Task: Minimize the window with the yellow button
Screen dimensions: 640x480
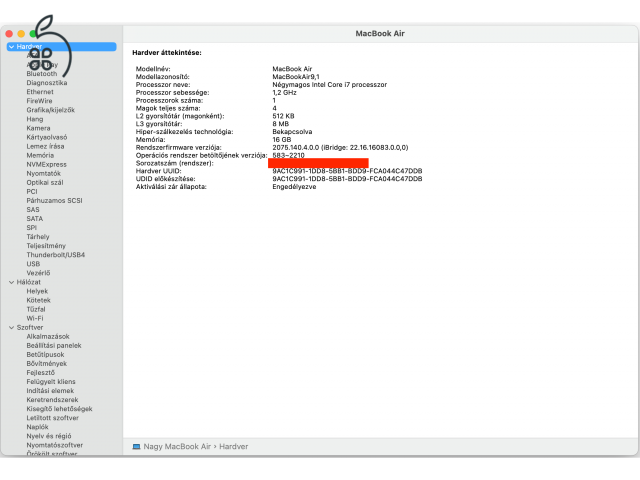Action: point(21,34)
